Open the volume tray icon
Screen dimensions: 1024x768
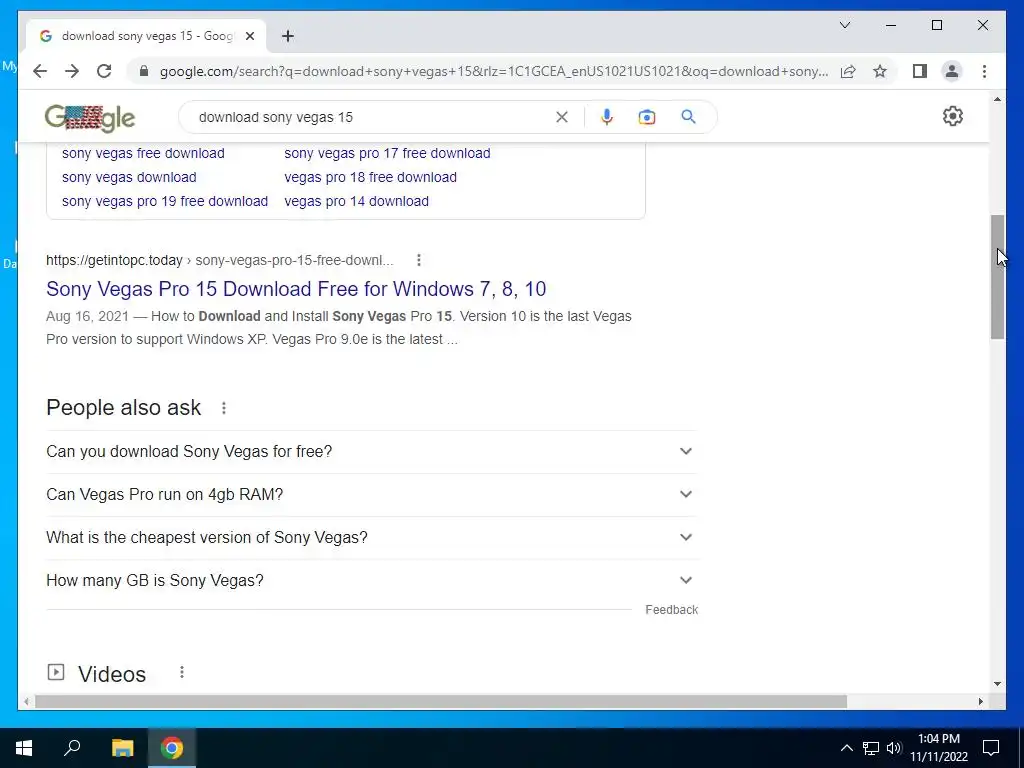click(x=894, y=748)
